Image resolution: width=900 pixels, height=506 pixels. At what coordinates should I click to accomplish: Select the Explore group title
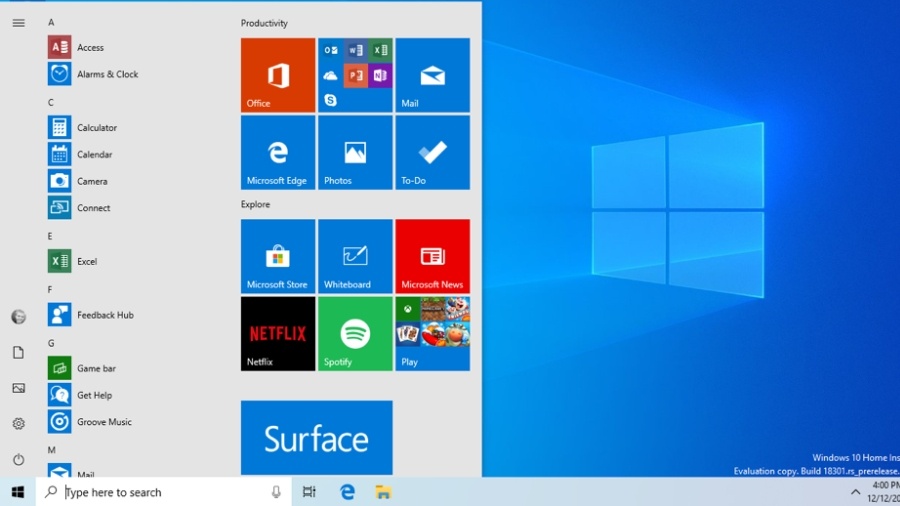pyautogui.click(x=255, y=204)
